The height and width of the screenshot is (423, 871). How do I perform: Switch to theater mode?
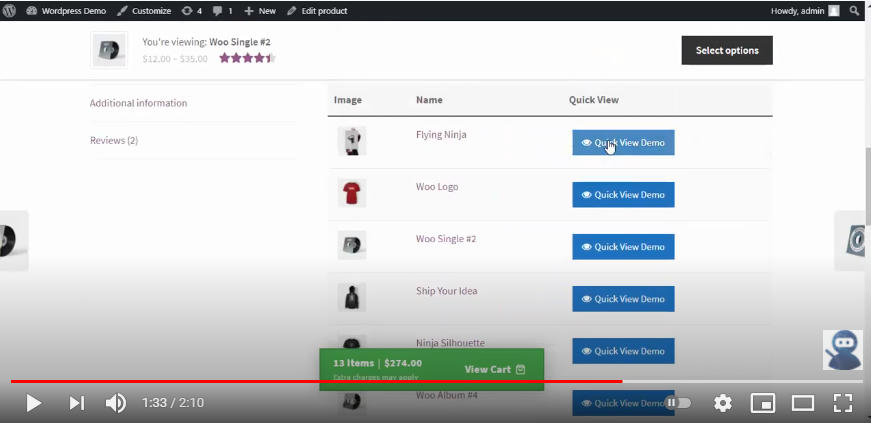pos(803,403)
